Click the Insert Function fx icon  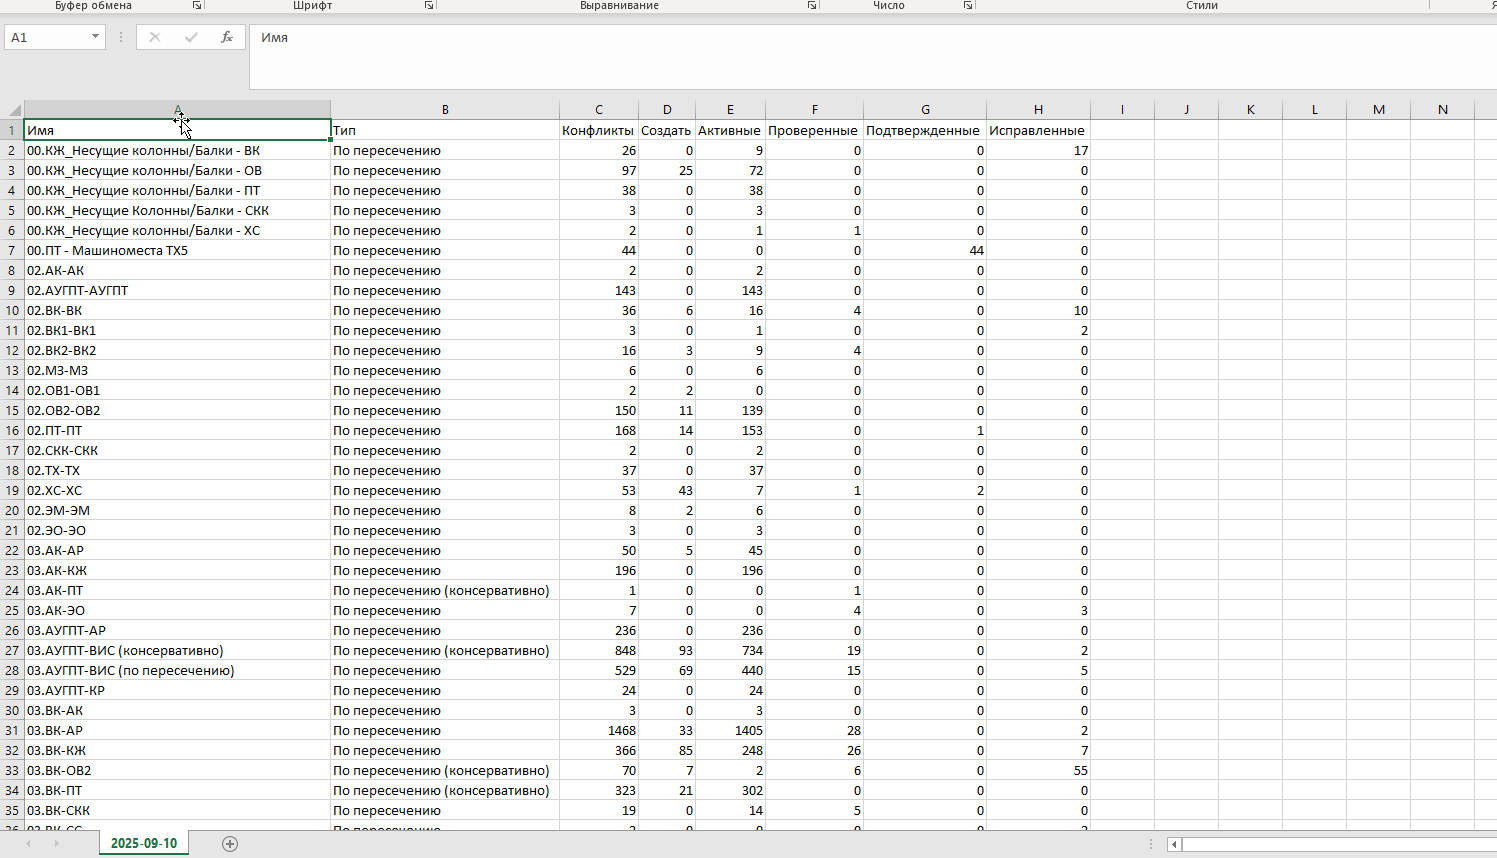coord(227,37)
